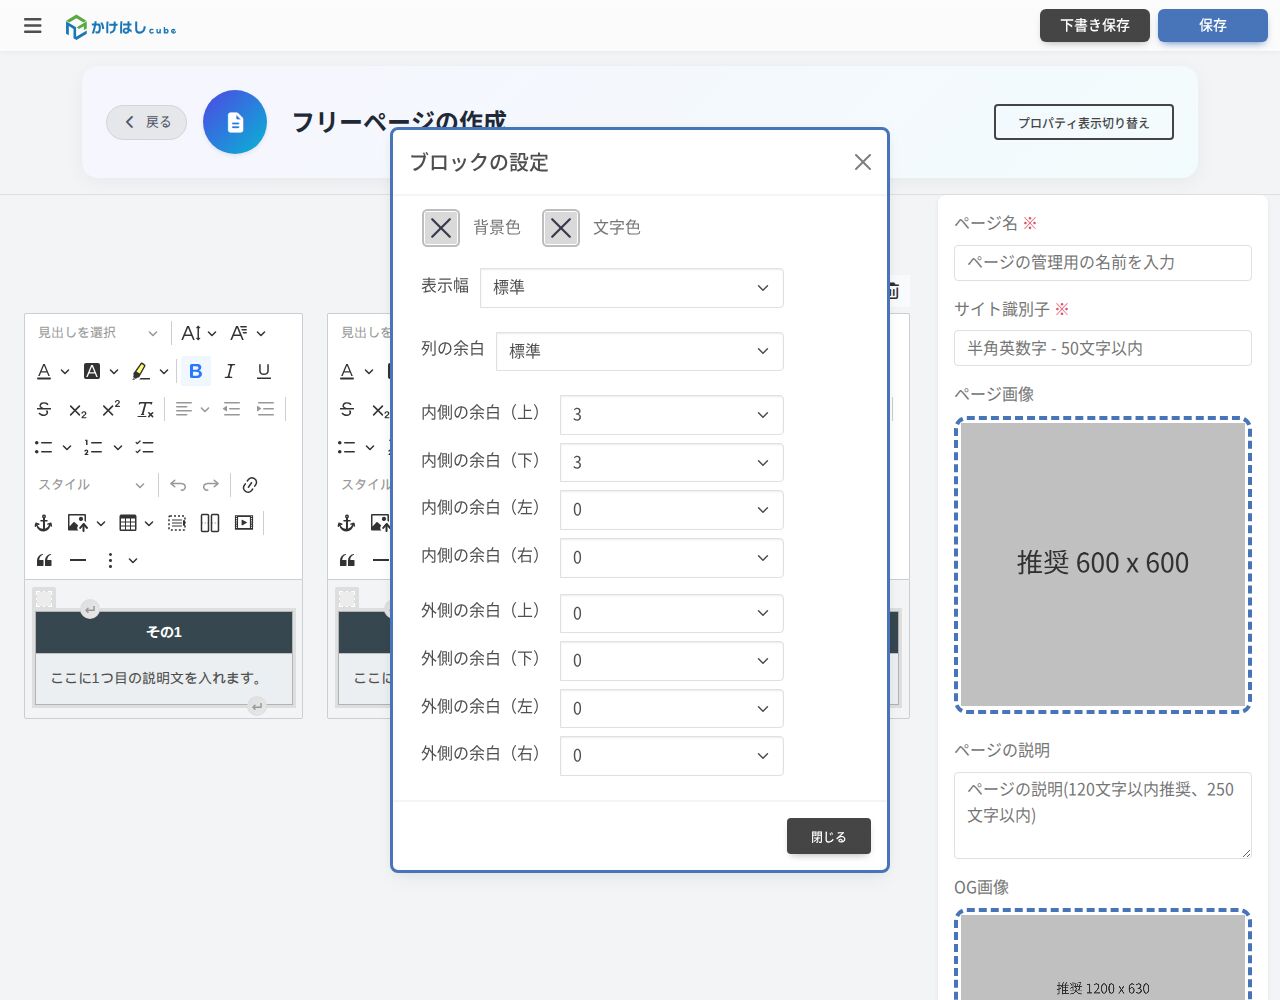Open the hamburger menu in the header
Image resolution: width=1280 pixels, height=1000 pixels.
tap(33, 26)
